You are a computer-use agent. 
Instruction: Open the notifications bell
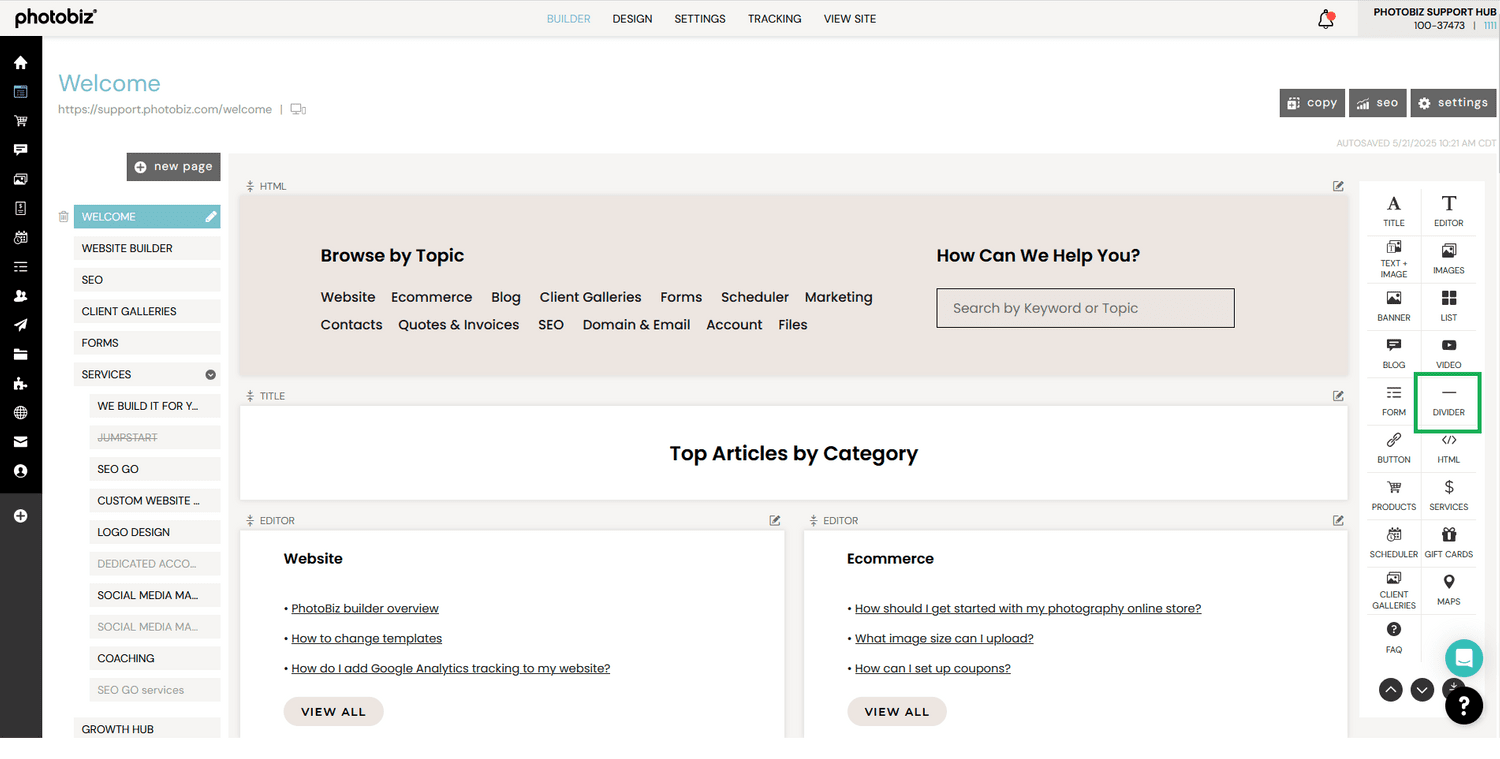coord(1326,19)
